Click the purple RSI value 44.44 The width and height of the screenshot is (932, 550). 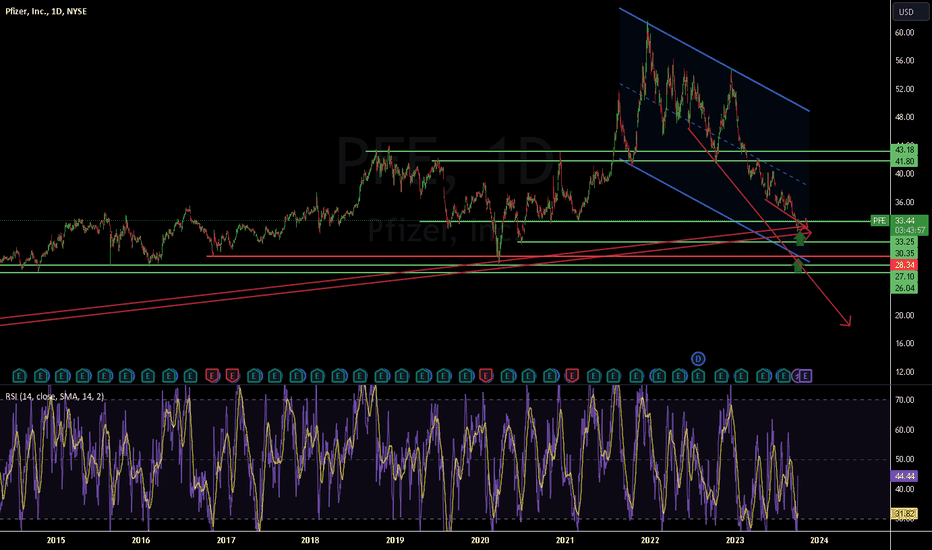905,476
